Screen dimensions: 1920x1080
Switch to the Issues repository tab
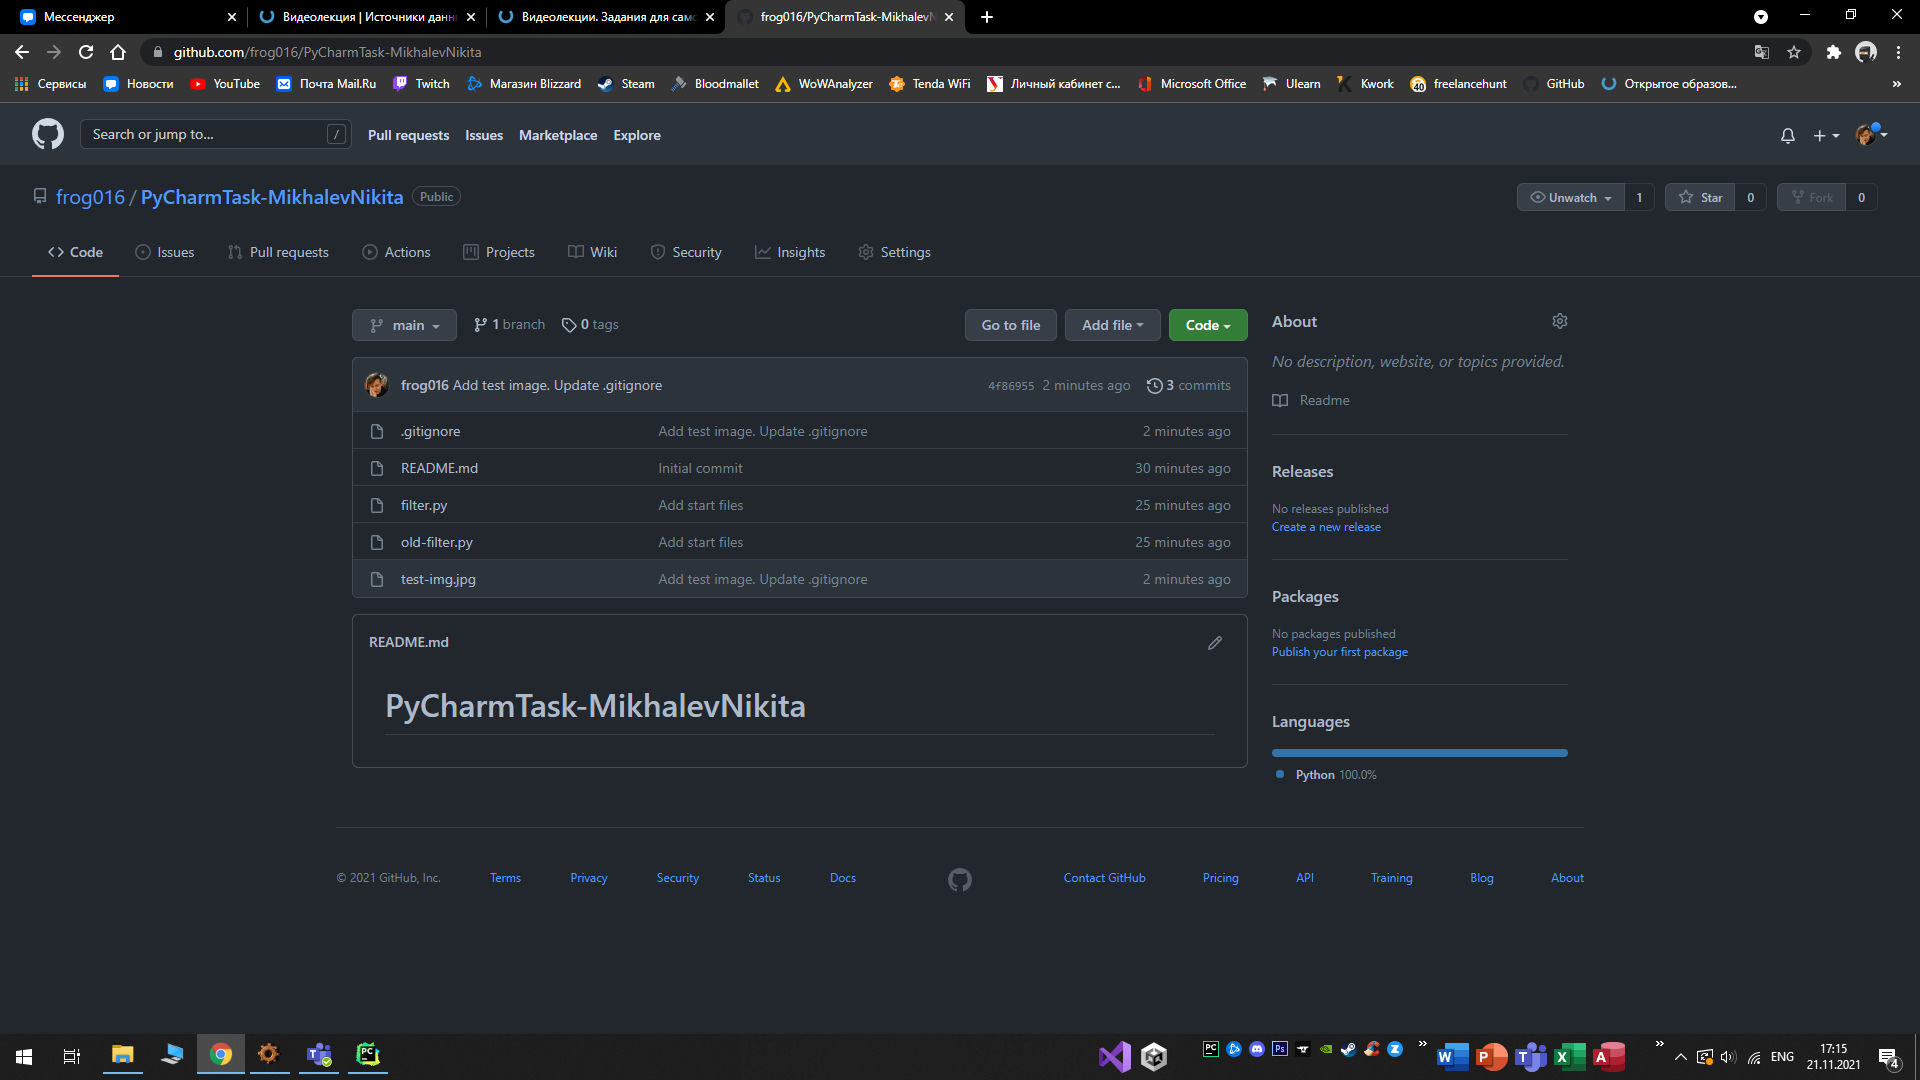click(165, 252)
